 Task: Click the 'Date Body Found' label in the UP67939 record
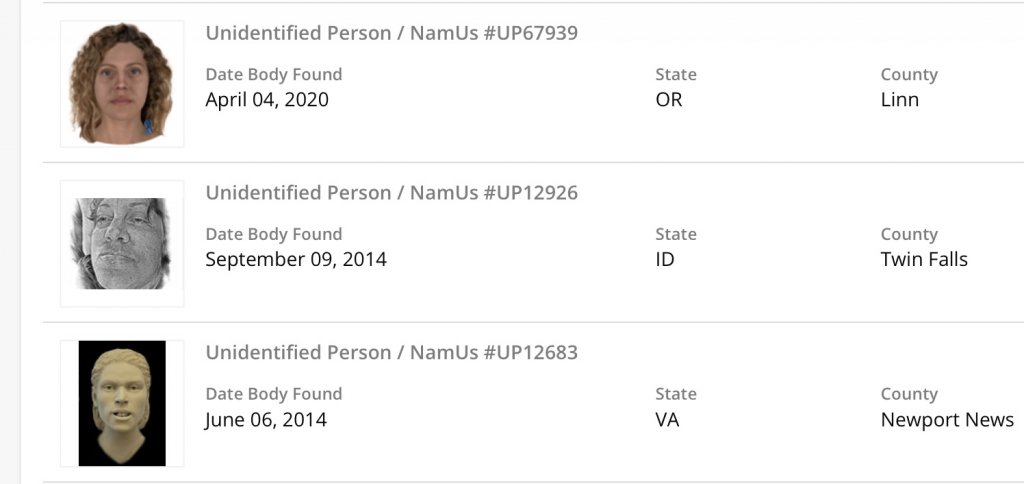point(274,75)
